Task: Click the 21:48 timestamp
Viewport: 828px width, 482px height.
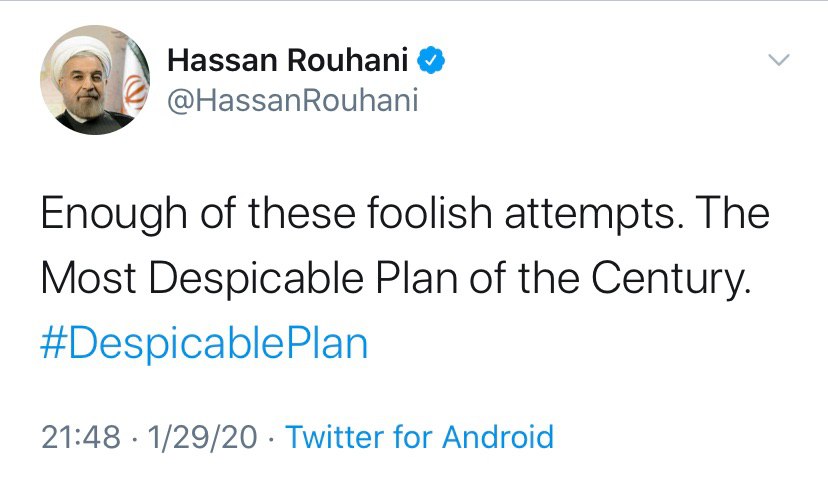Action: (82, 437)
